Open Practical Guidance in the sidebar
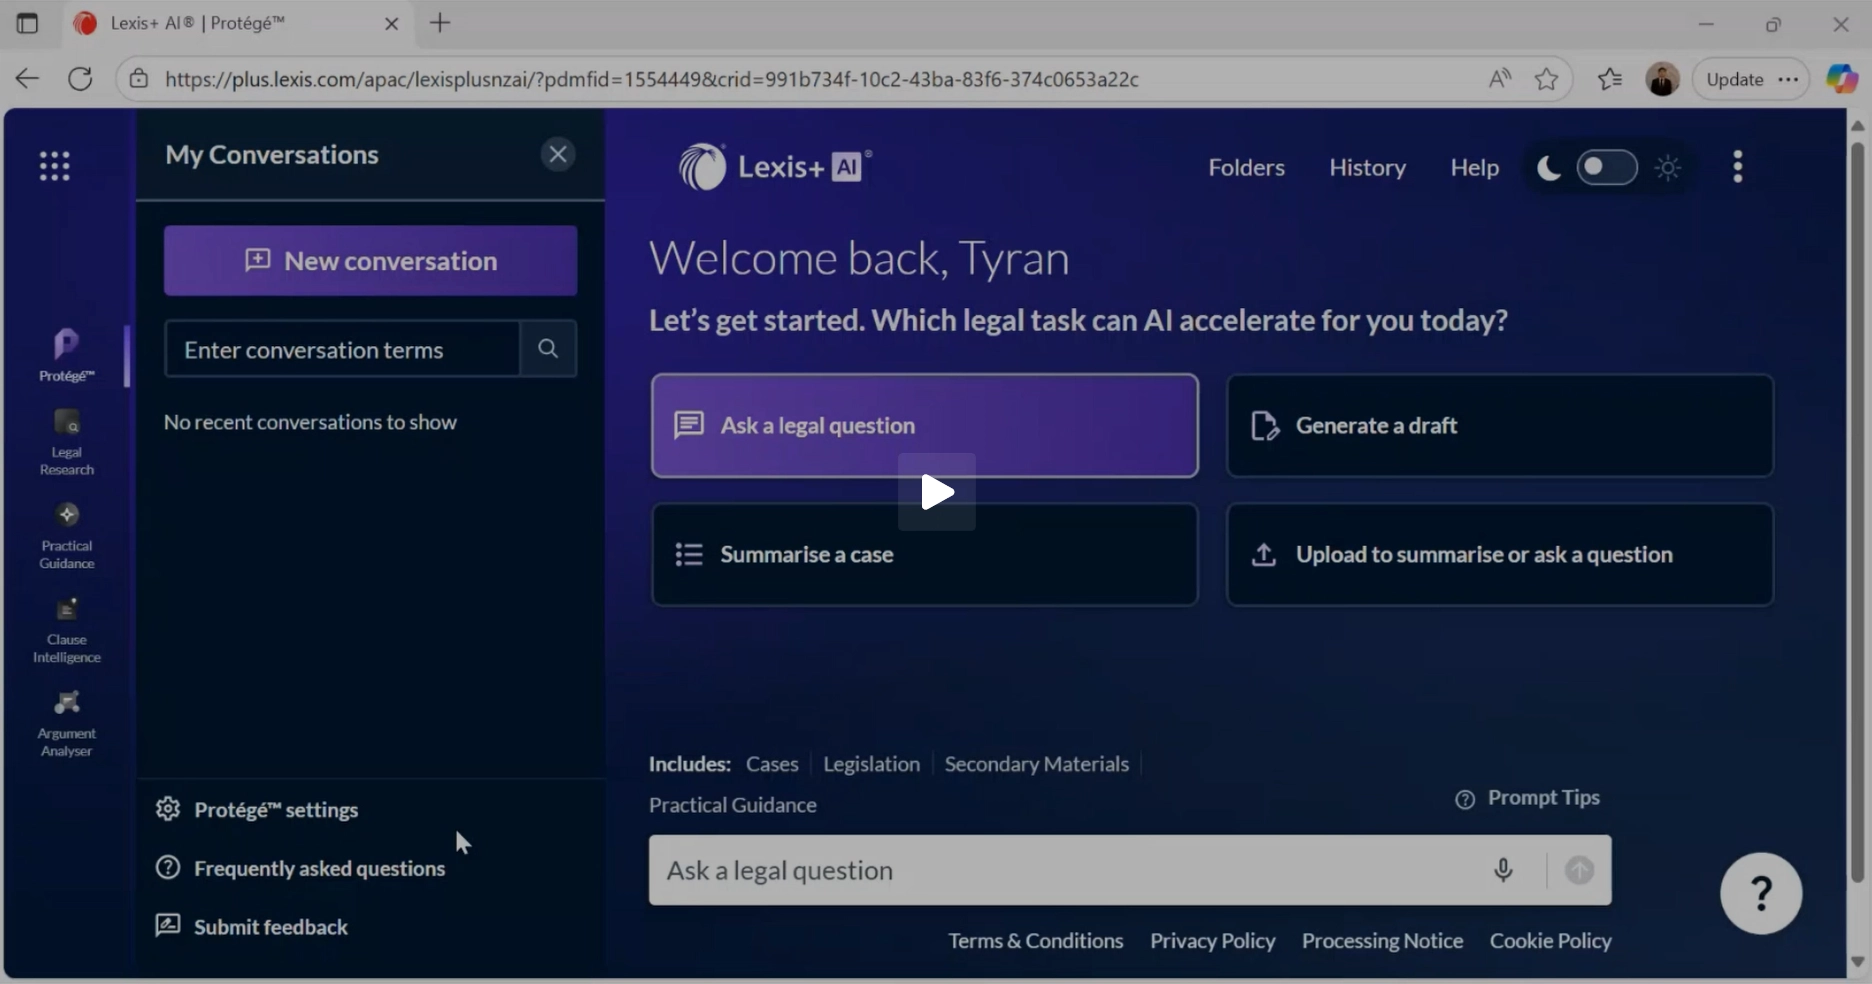The height and width of the screenshot is (984, 1872). [66, 535]
